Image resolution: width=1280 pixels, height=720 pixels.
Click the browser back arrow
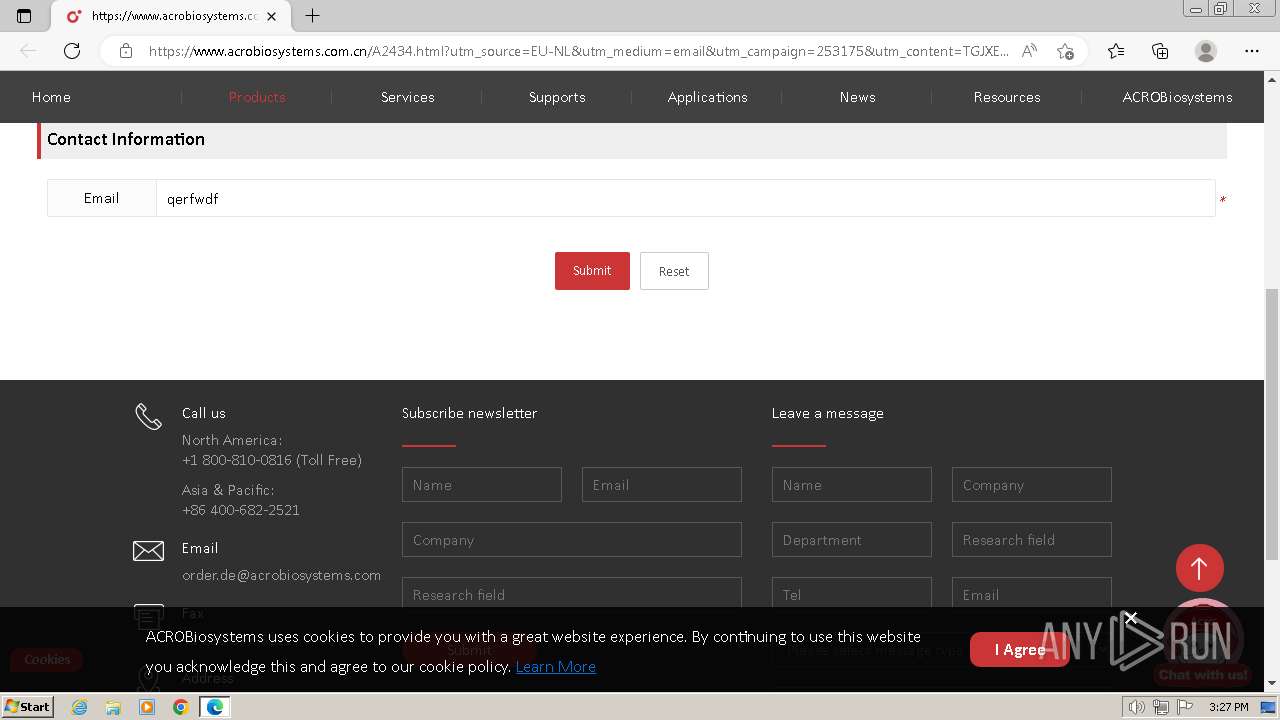[28, 51]
